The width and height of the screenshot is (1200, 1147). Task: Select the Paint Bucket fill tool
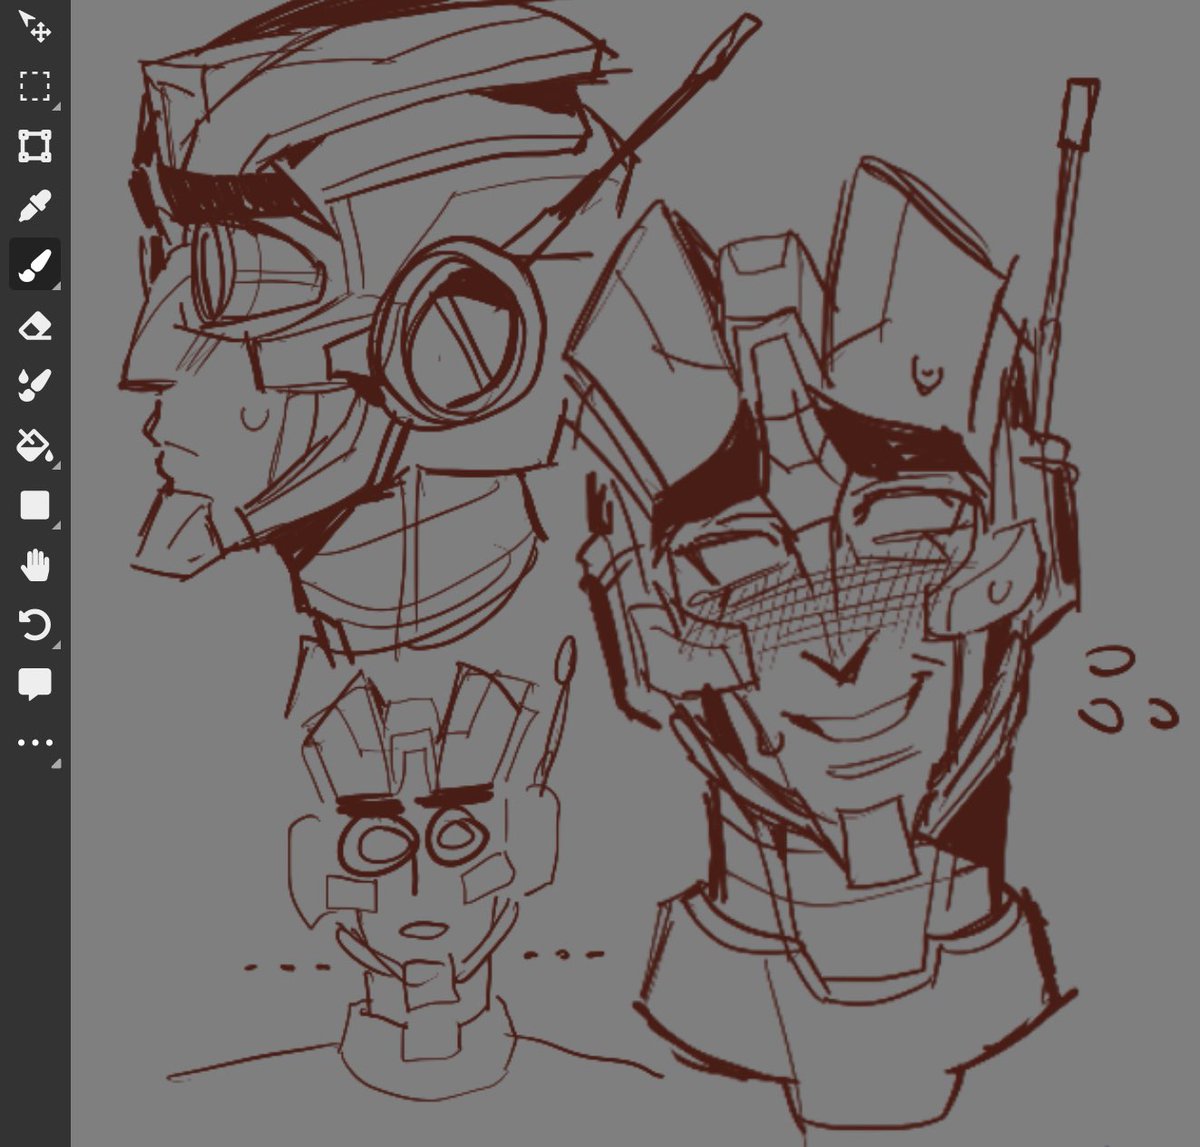tap(35, 445)
